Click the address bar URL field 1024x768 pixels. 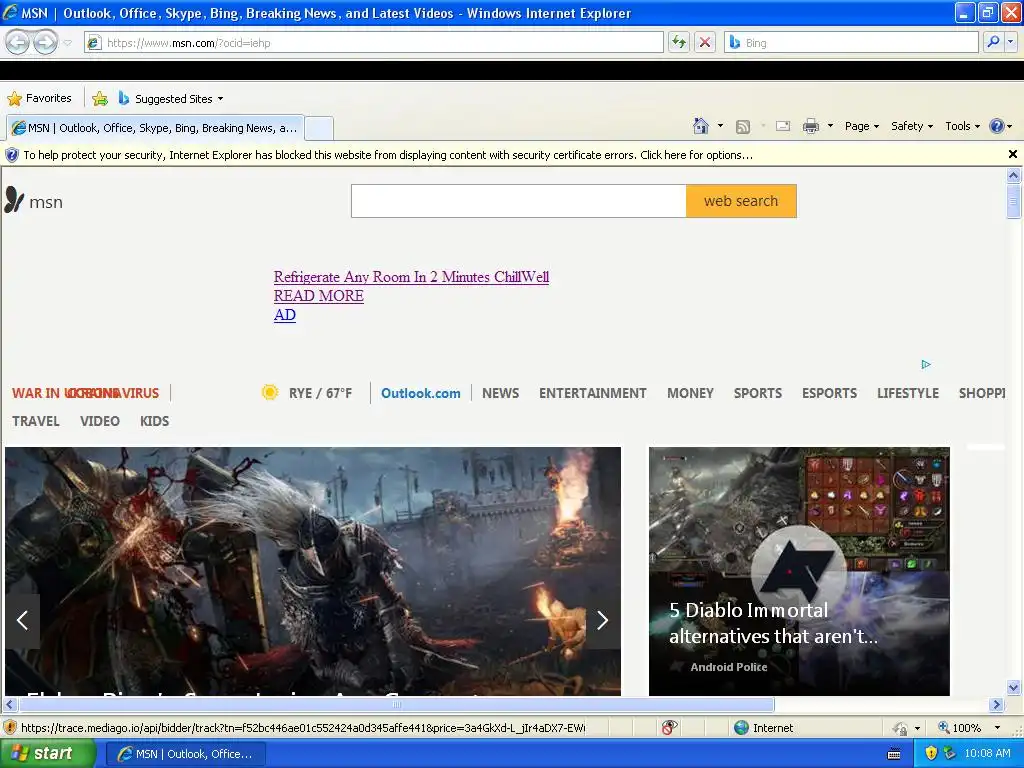click(374, 42)
